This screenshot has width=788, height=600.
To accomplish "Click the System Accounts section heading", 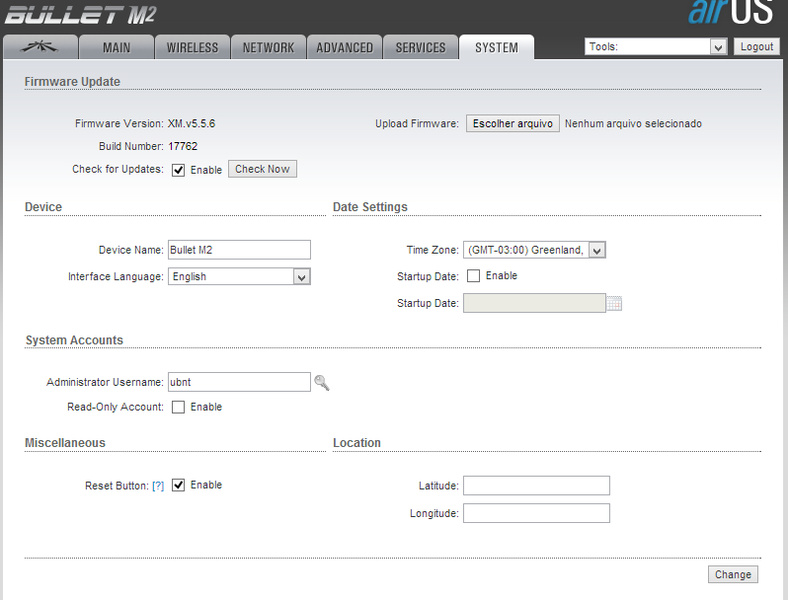I will coord(74,340).
